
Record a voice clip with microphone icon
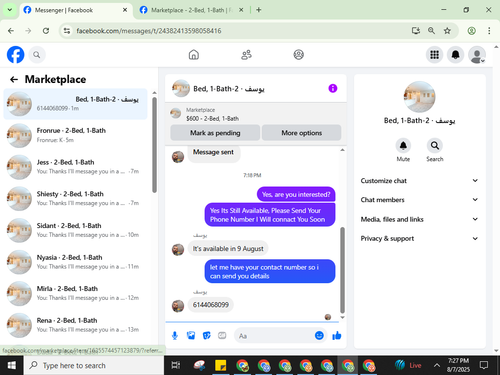pyautogui.click(x=175, y=336)
